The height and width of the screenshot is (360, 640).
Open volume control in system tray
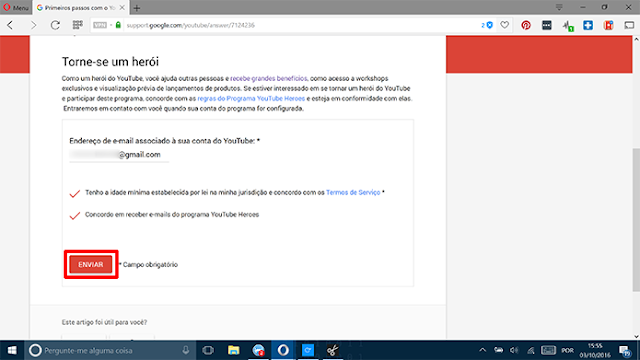(x=514, y=350)
